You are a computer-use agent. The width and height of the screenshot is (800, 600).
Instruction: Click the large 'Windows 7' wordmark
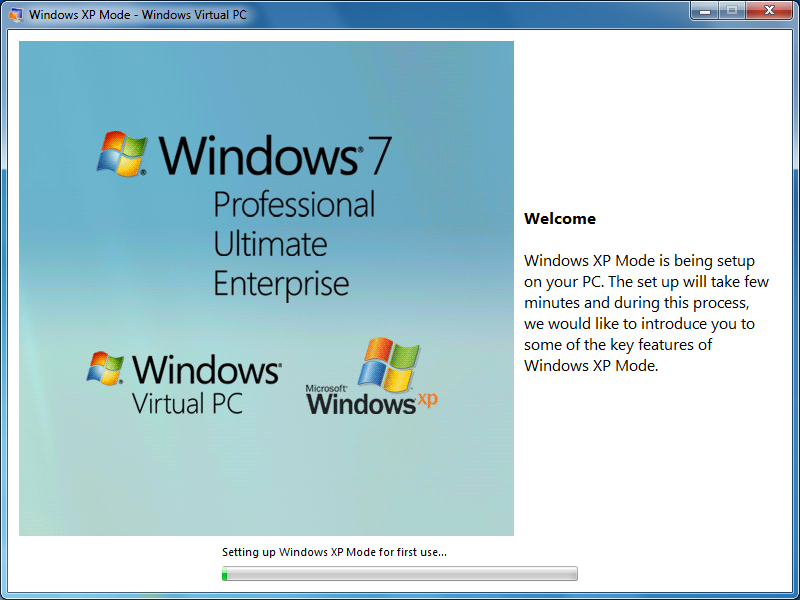(275, 155)
